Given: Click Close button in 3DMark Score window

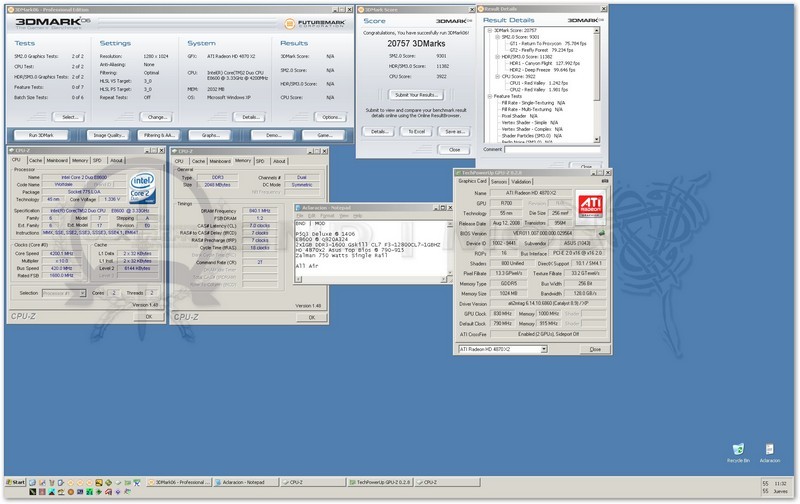Looking at the screenshot, I should (x=454, y=150).
